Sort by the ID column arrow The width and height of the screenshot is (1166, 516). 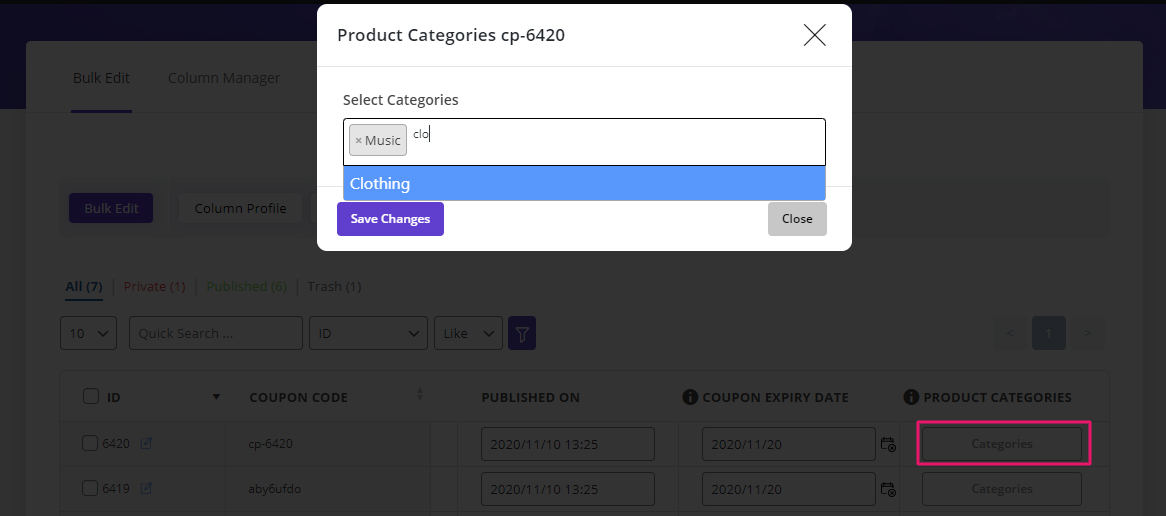216,397
